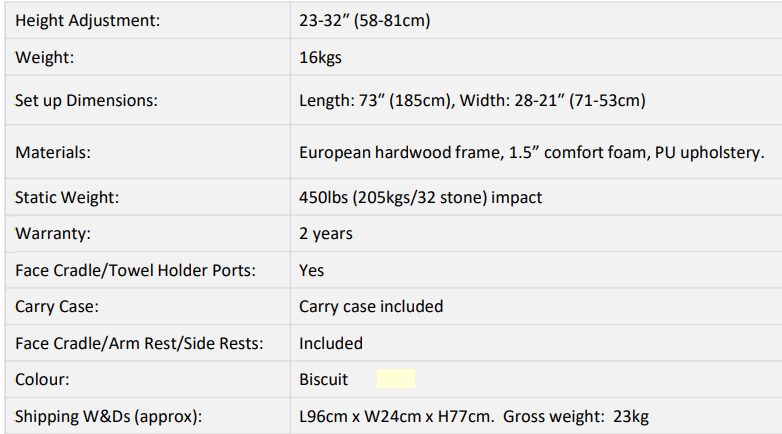This screenshot has height=434, width=782.
Task: Select the Weight label cell
Action: coord(148,57)
